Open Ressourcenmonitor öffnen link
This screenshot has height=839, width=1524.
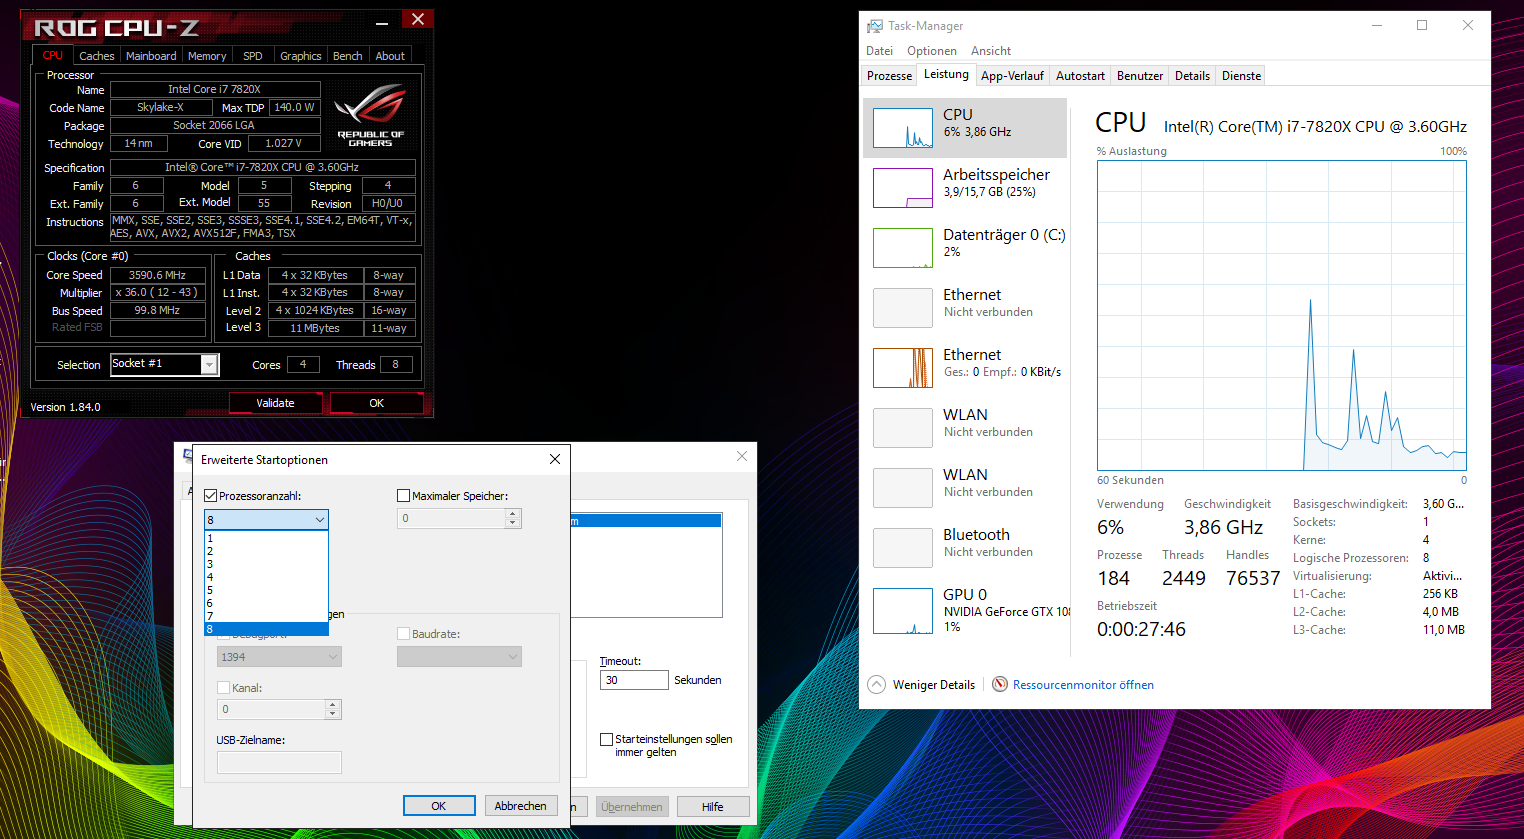tap(1083, 685)
